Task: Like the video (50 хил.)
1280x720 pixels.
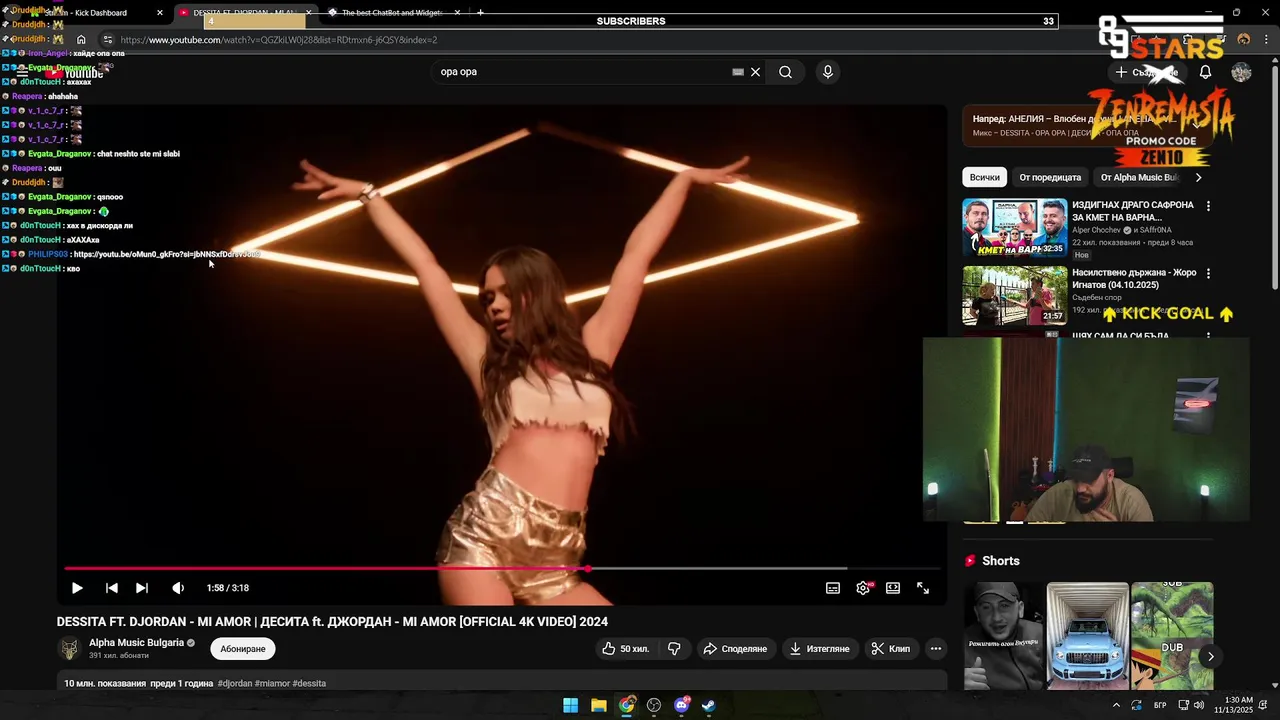Action: (625, 649)
